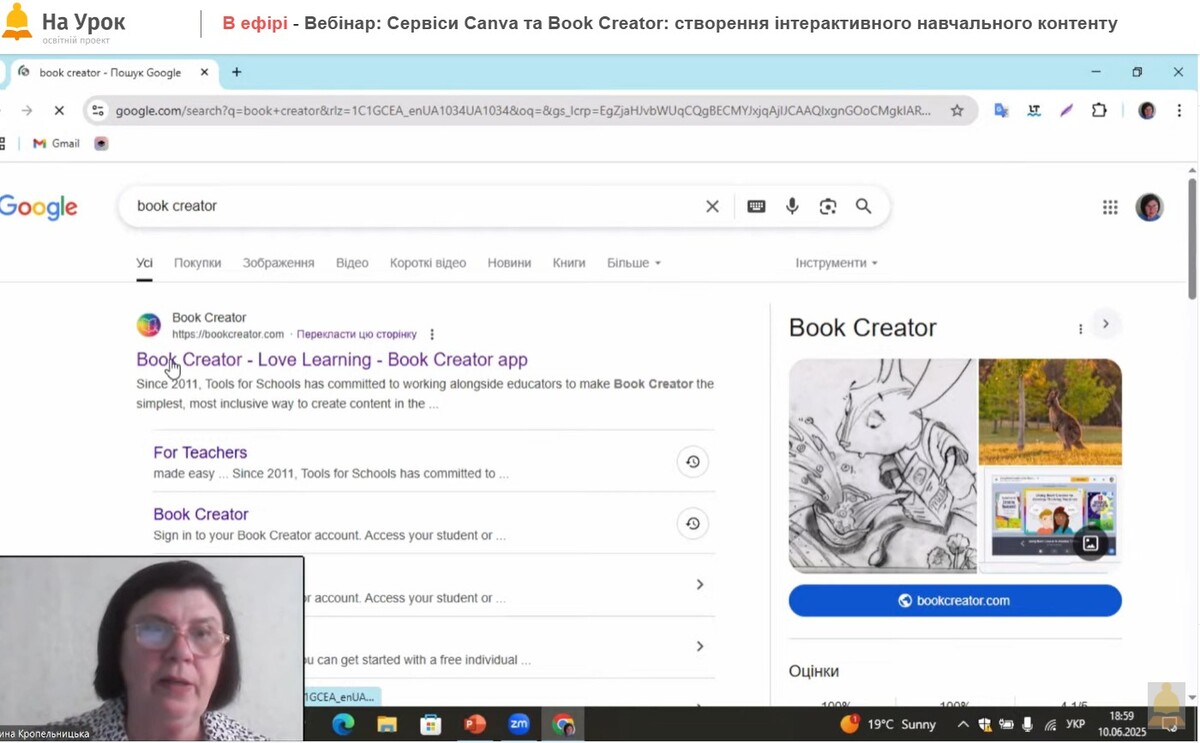Open Zoom from the taskbar
The height and width of the screenshot is (743, 1200).
[x=519, y=725]
